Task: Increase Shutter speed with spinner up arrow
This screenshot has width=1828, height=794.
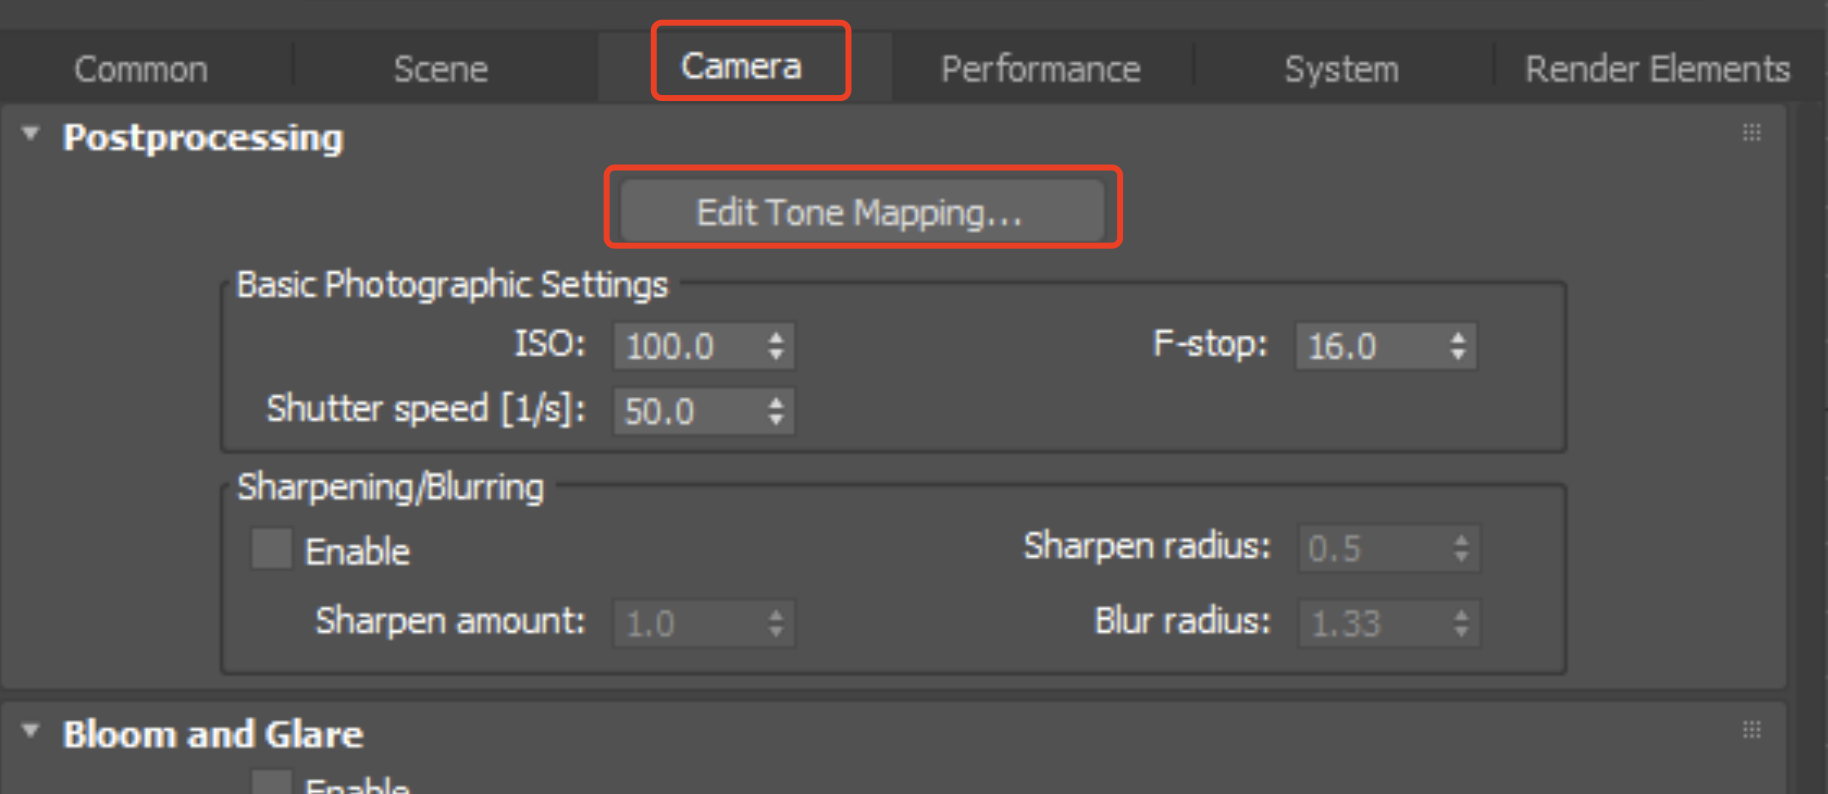Action: [777, 403]
